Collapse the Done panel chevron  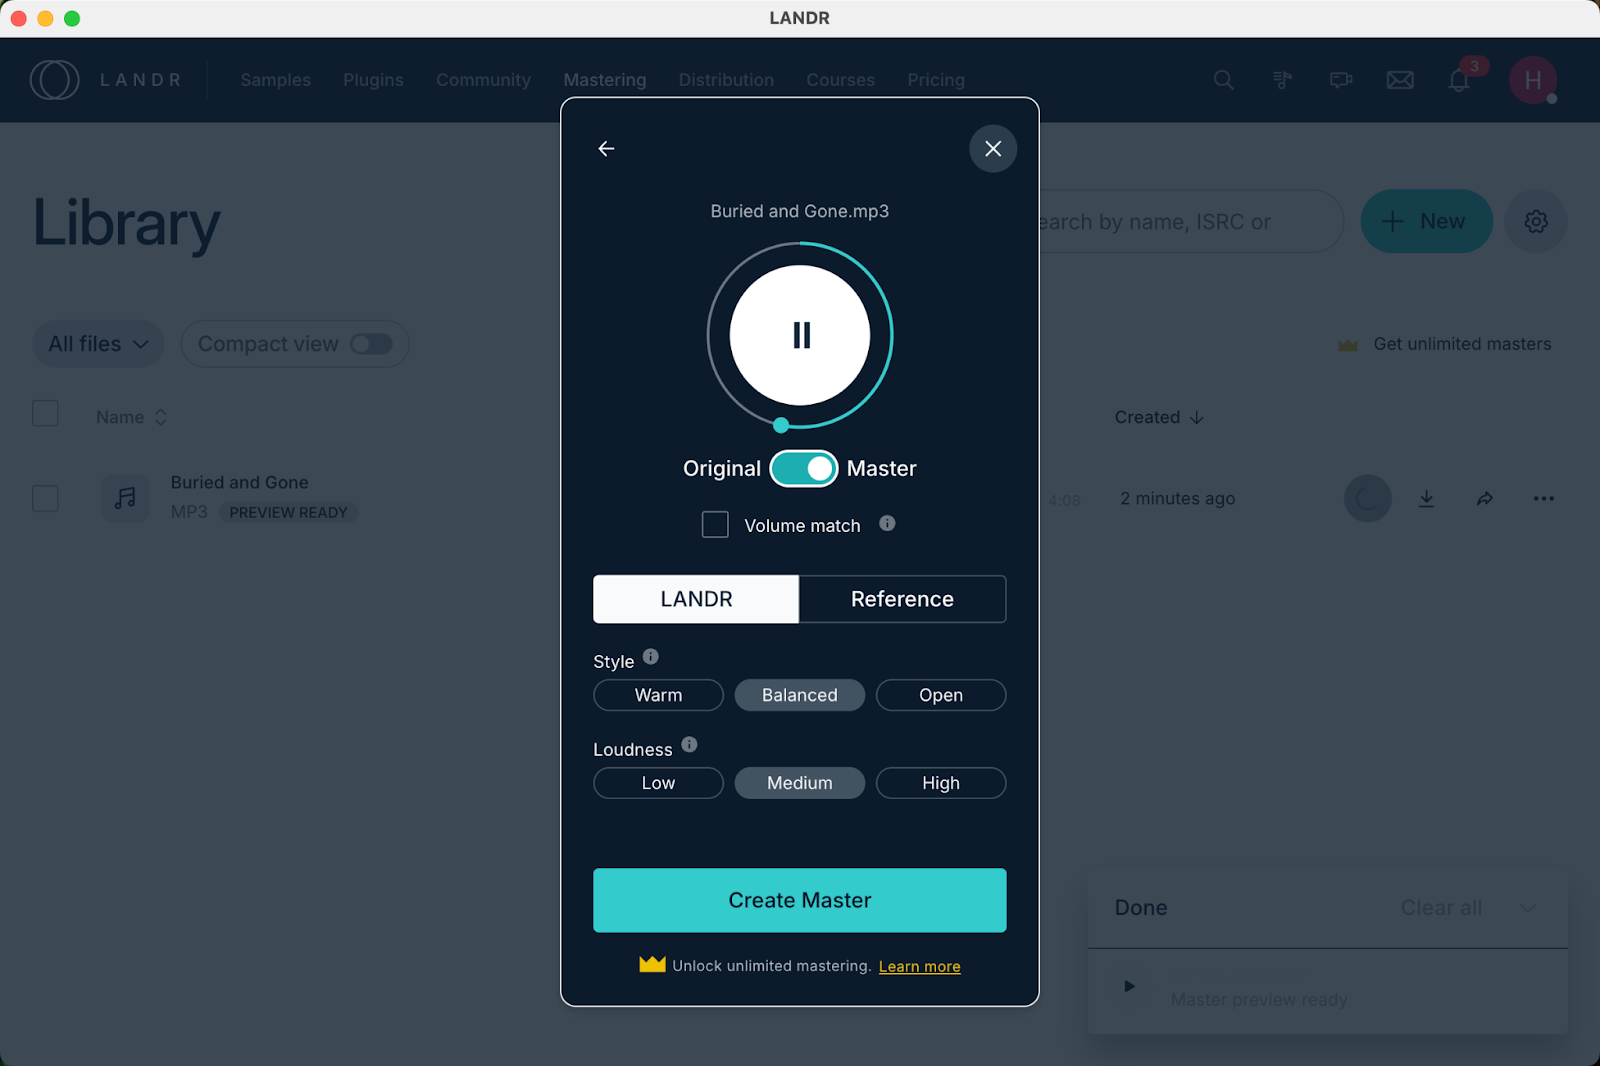[1528, 908]
